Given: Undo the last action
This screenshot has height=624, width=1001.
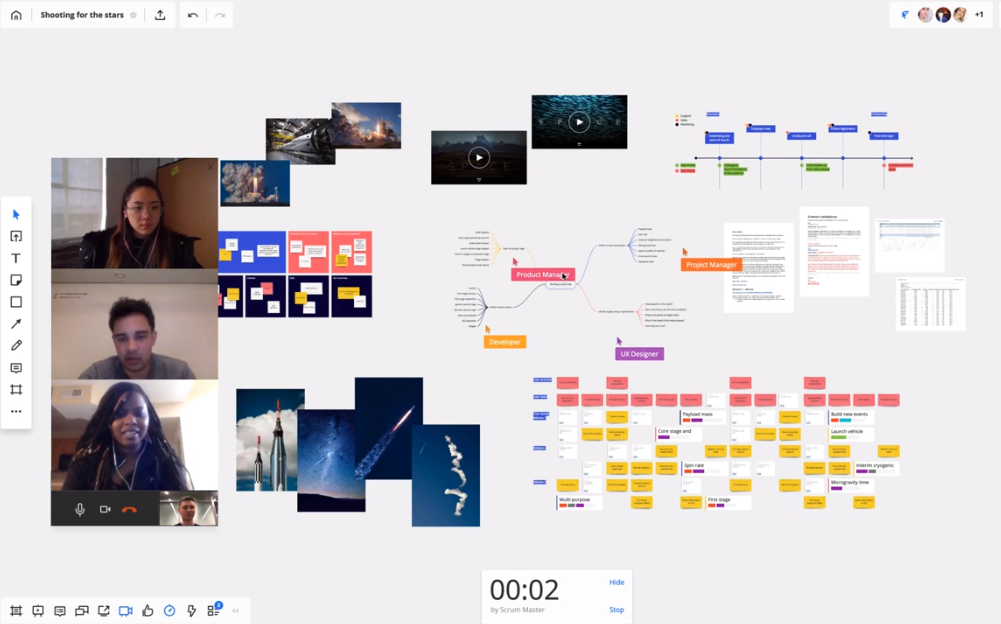Looking at the screenshot, I should click(x=193, y=15).
